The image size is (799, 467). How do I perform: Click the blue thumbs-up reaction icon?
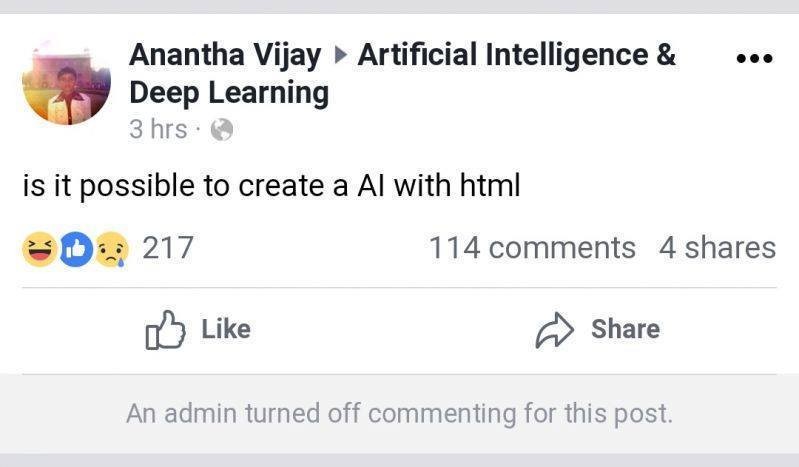[x=76, y=250]
